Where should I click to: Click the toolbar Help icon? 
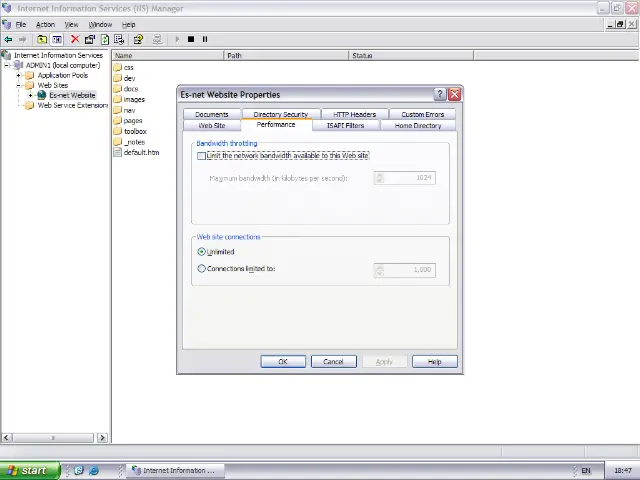click(x=138, y=40)
